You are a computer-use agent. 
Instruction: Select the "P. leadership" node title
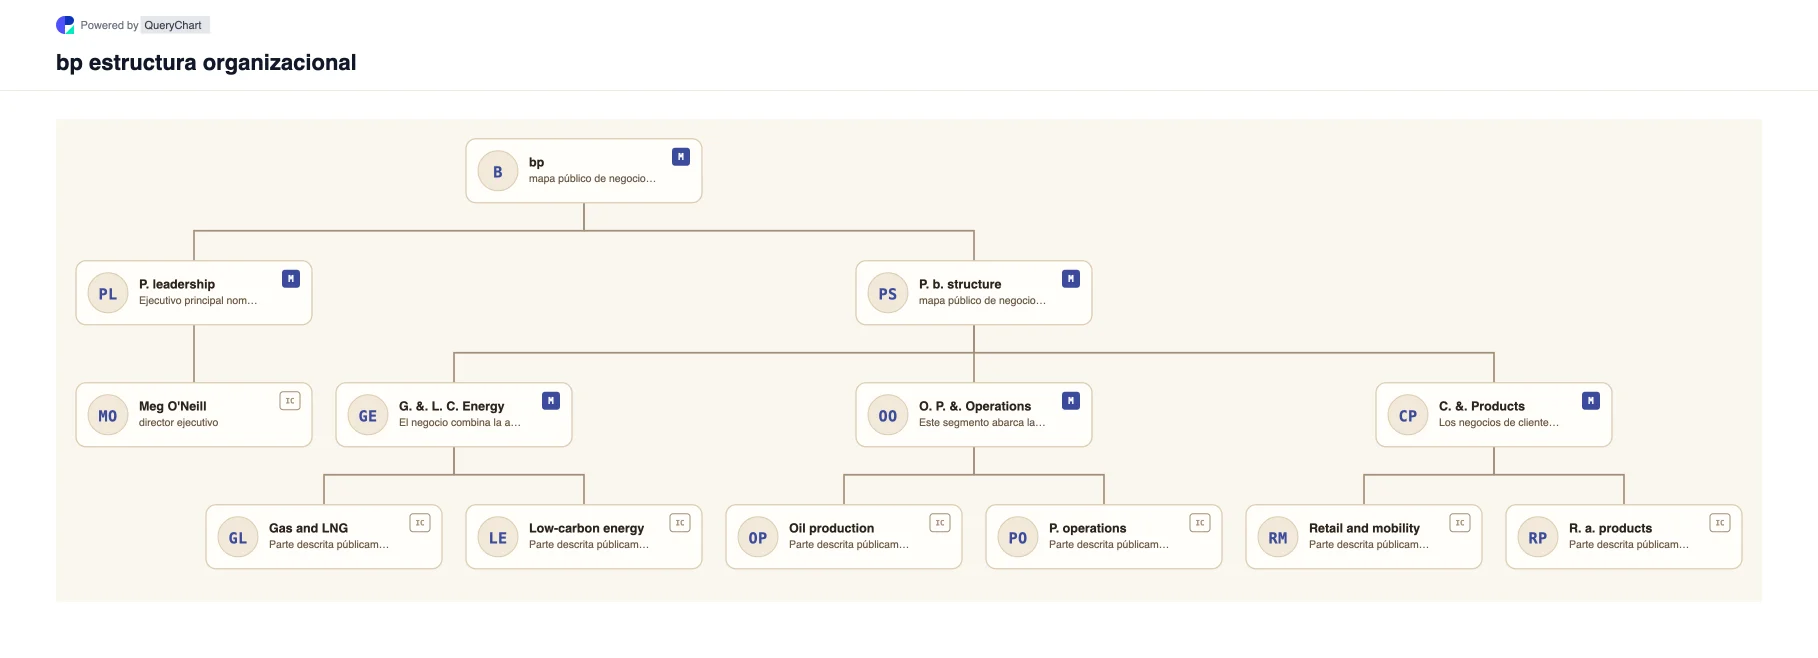coord(177,284)
